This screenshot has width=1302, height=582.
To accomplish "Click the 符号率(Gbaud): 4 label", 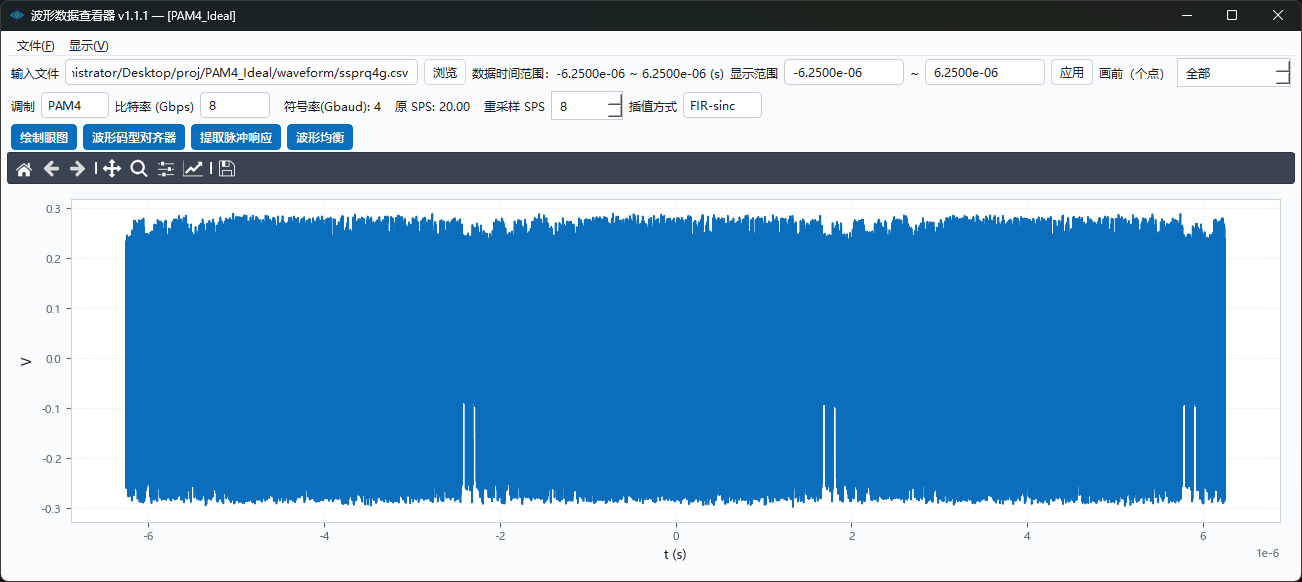I will click(x=333, y=106).
